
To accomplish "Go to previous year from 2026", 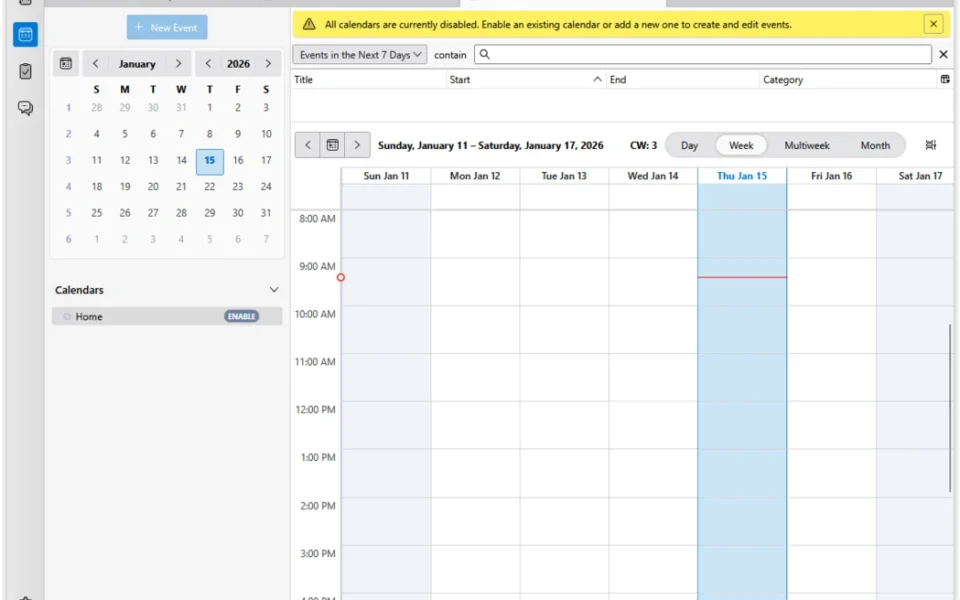I will tap(208, 64).
